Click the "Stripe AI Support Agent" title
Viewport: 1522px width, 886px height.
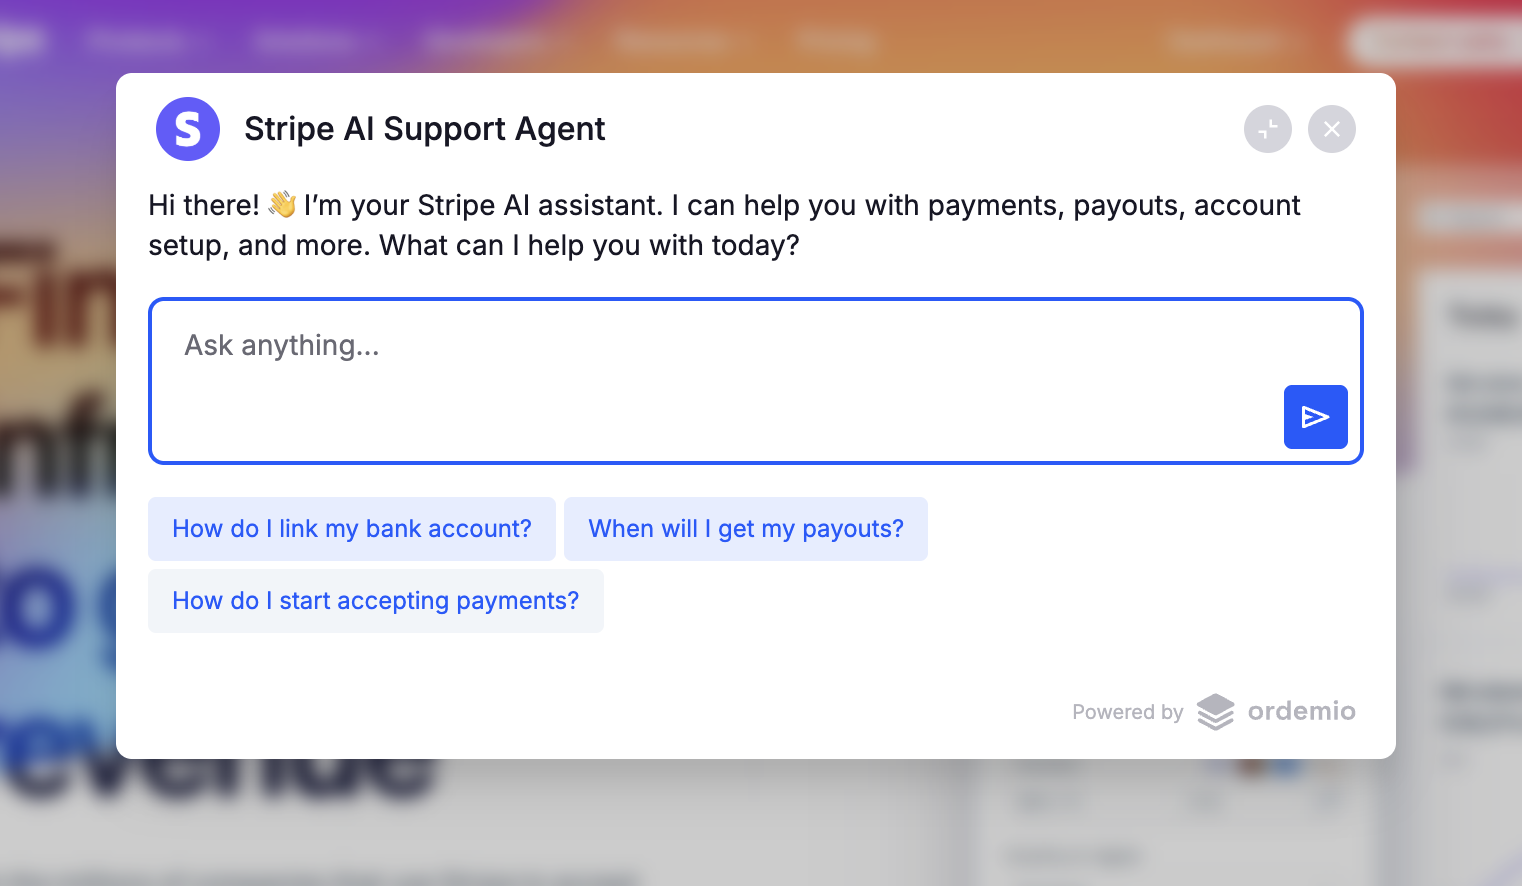424,129
